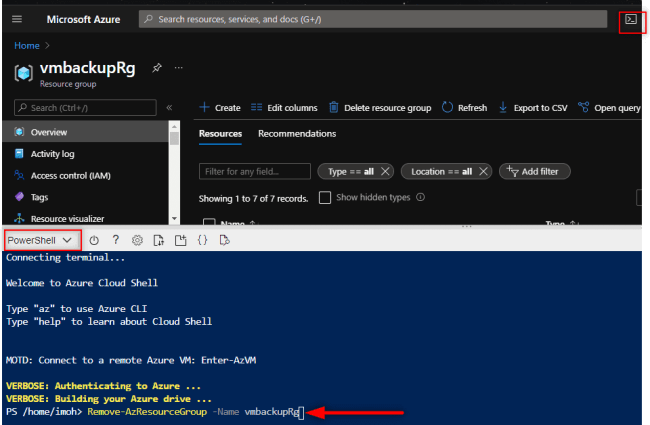The width and height of the screenshot is (650, 425).
Task: Toggle Show hidden types checkbox
Action: tap(325, 198)
